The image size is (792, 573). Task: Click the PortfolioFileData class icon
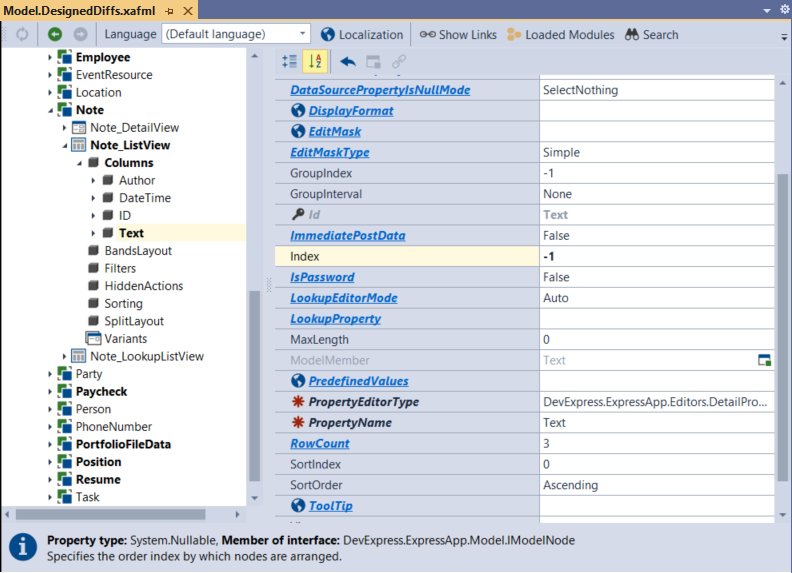tap(65, 444)
